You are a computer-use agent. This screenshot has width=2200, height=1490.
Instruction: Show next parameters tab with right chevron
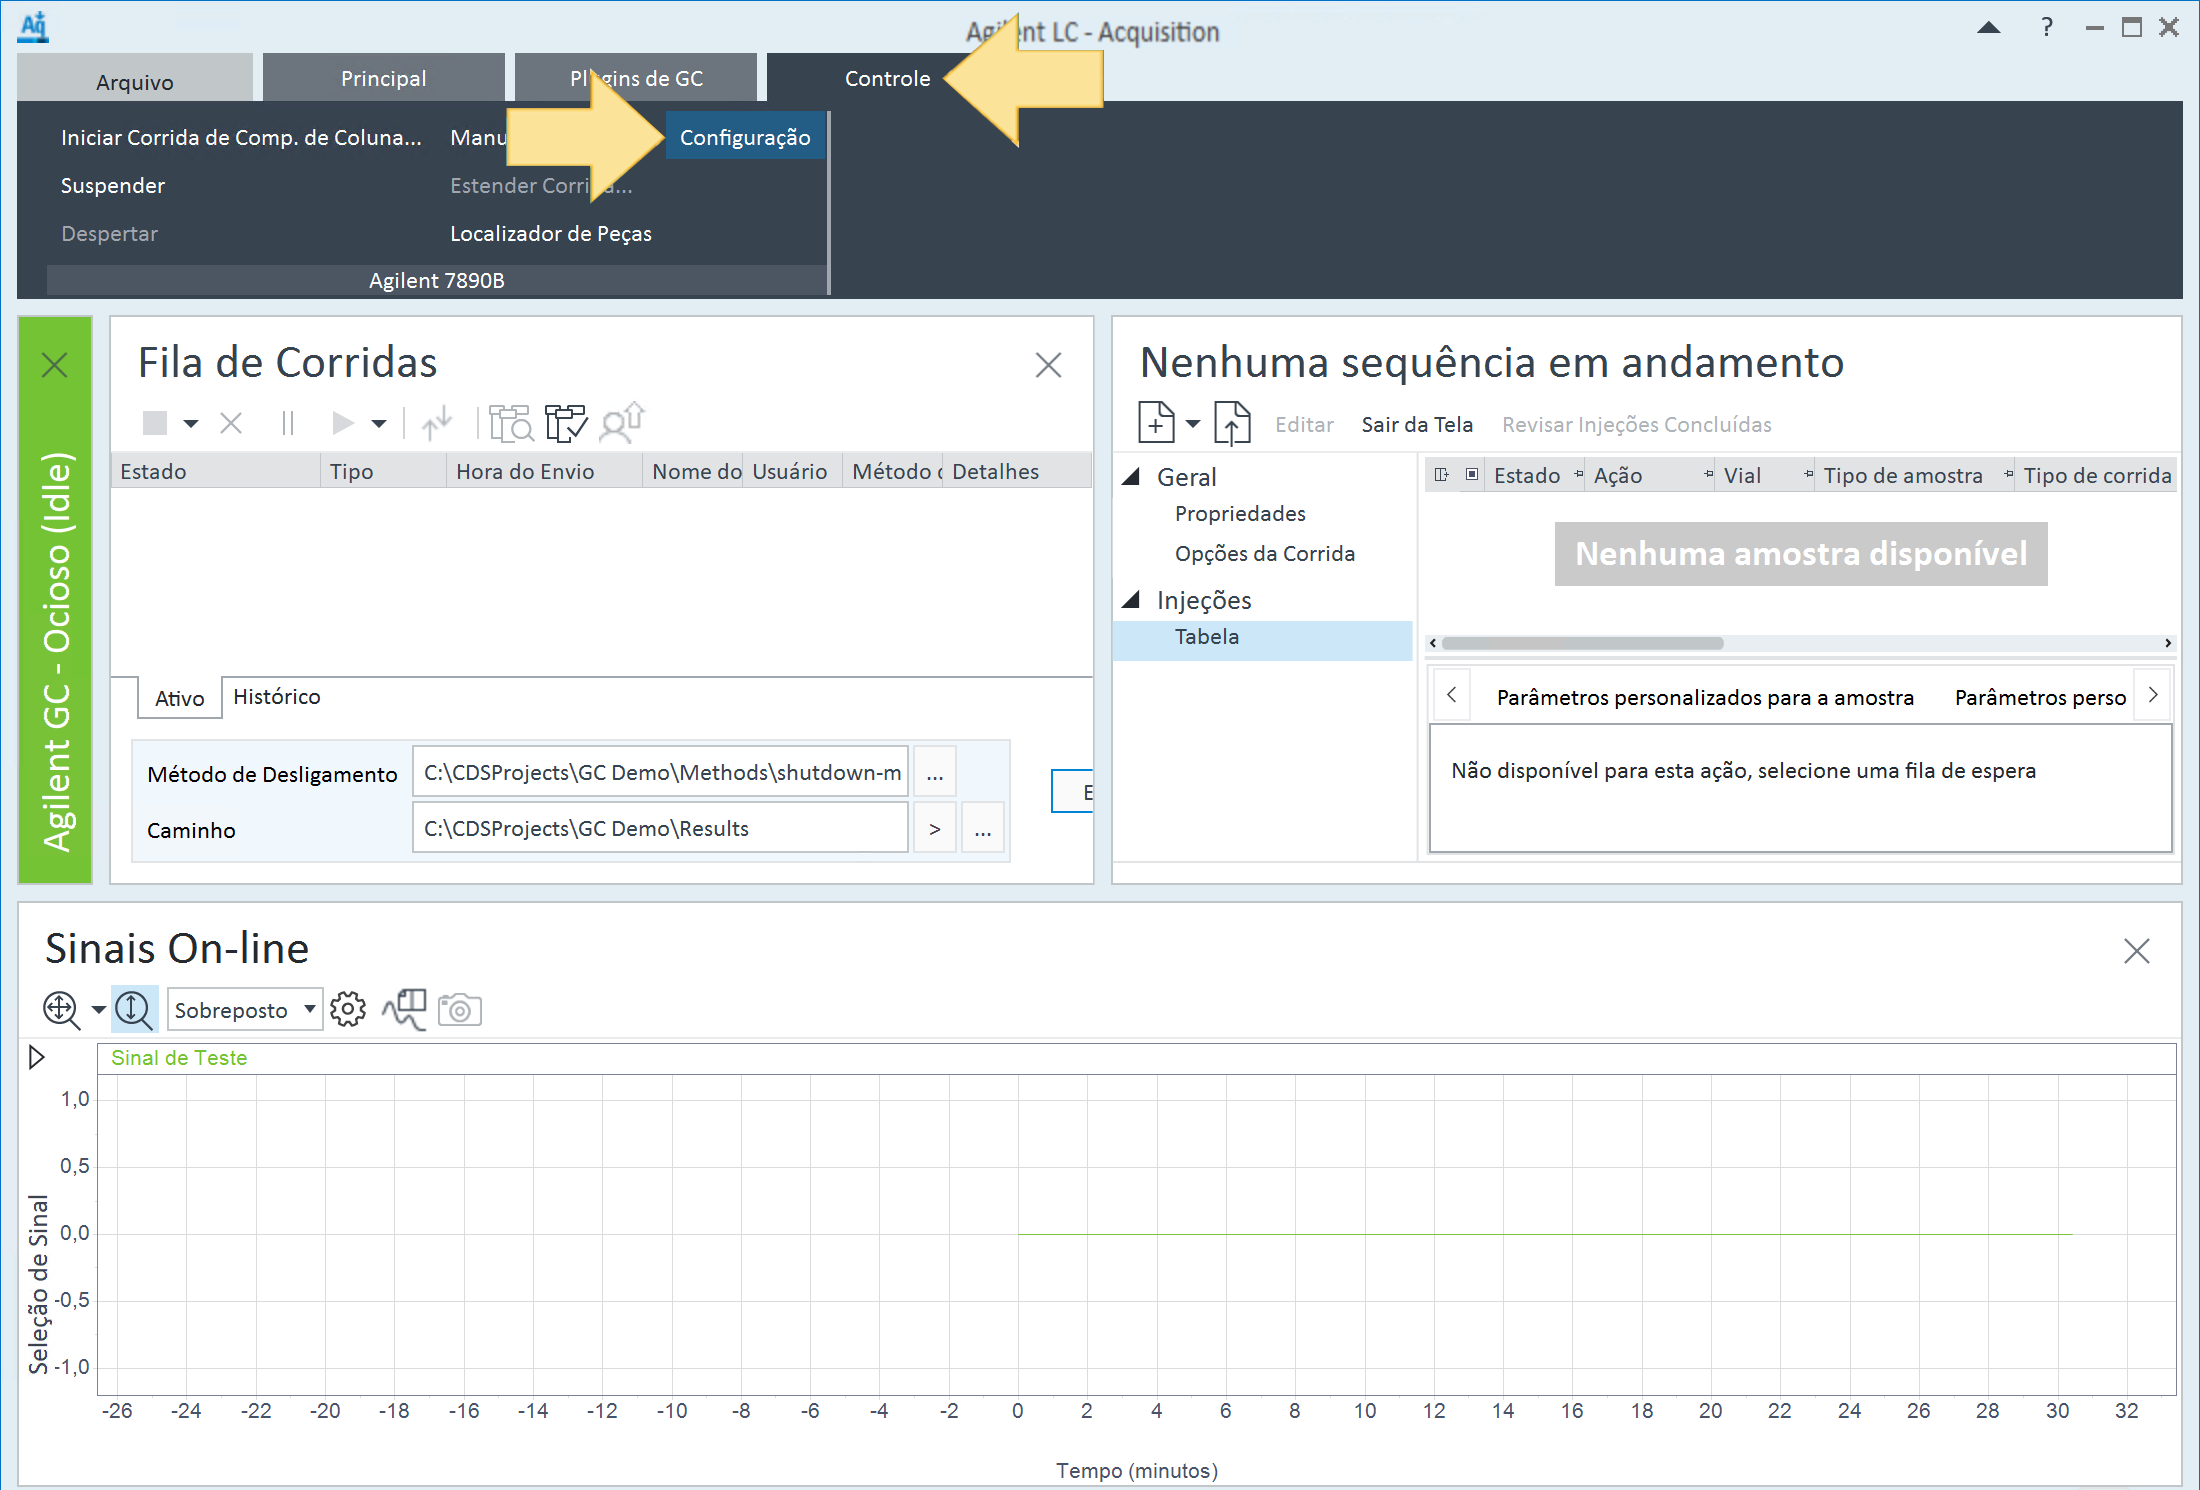coord(2153,695)
